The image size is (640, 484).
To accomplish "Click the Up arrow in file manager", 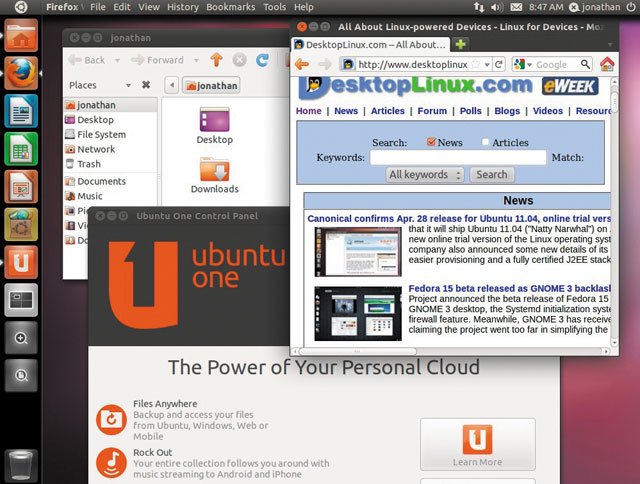I will (x=216, y=60).
